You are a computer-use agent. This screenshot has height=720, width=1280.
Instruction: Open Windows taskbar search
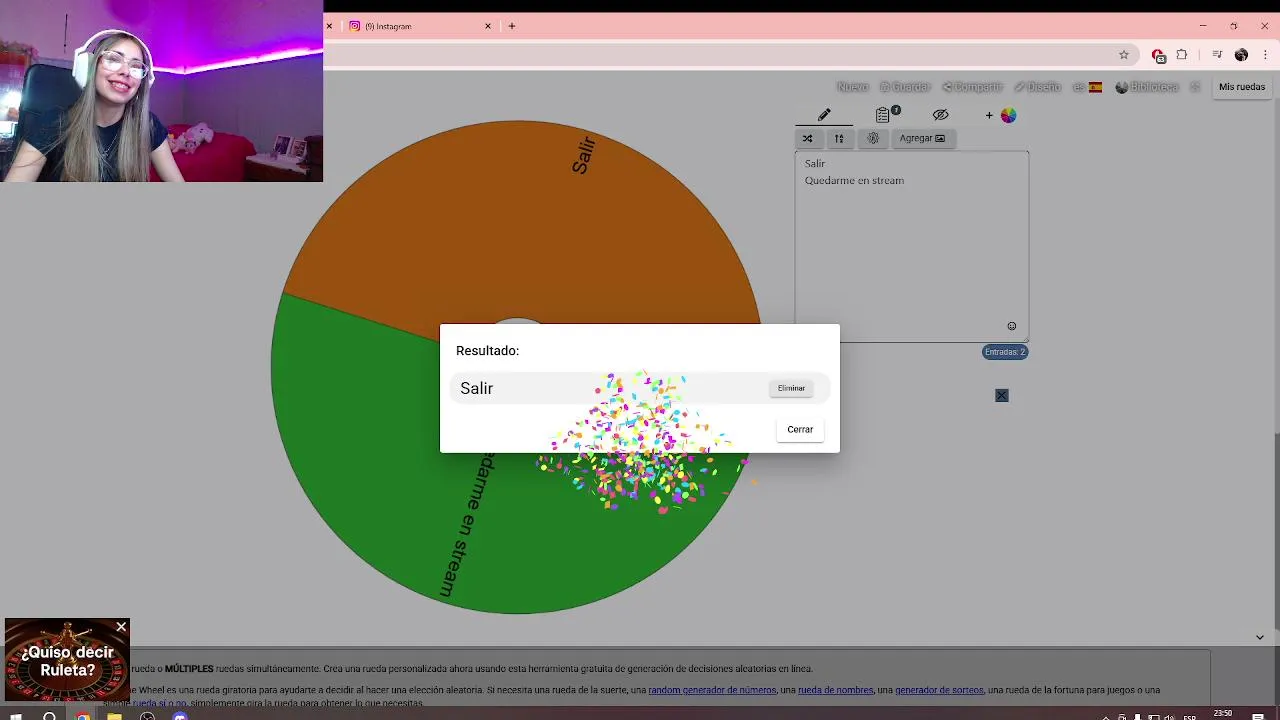tap(49, 716)
